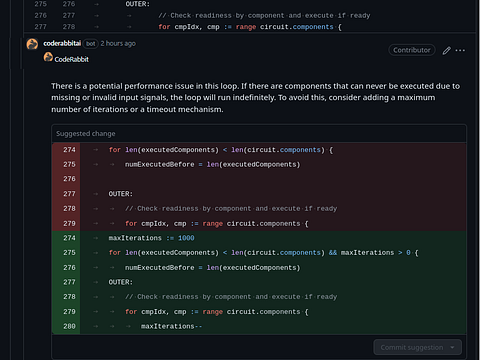Click the review comment paragraph about performance issue
The image size is (480, 360).
[x=255, y=98]
